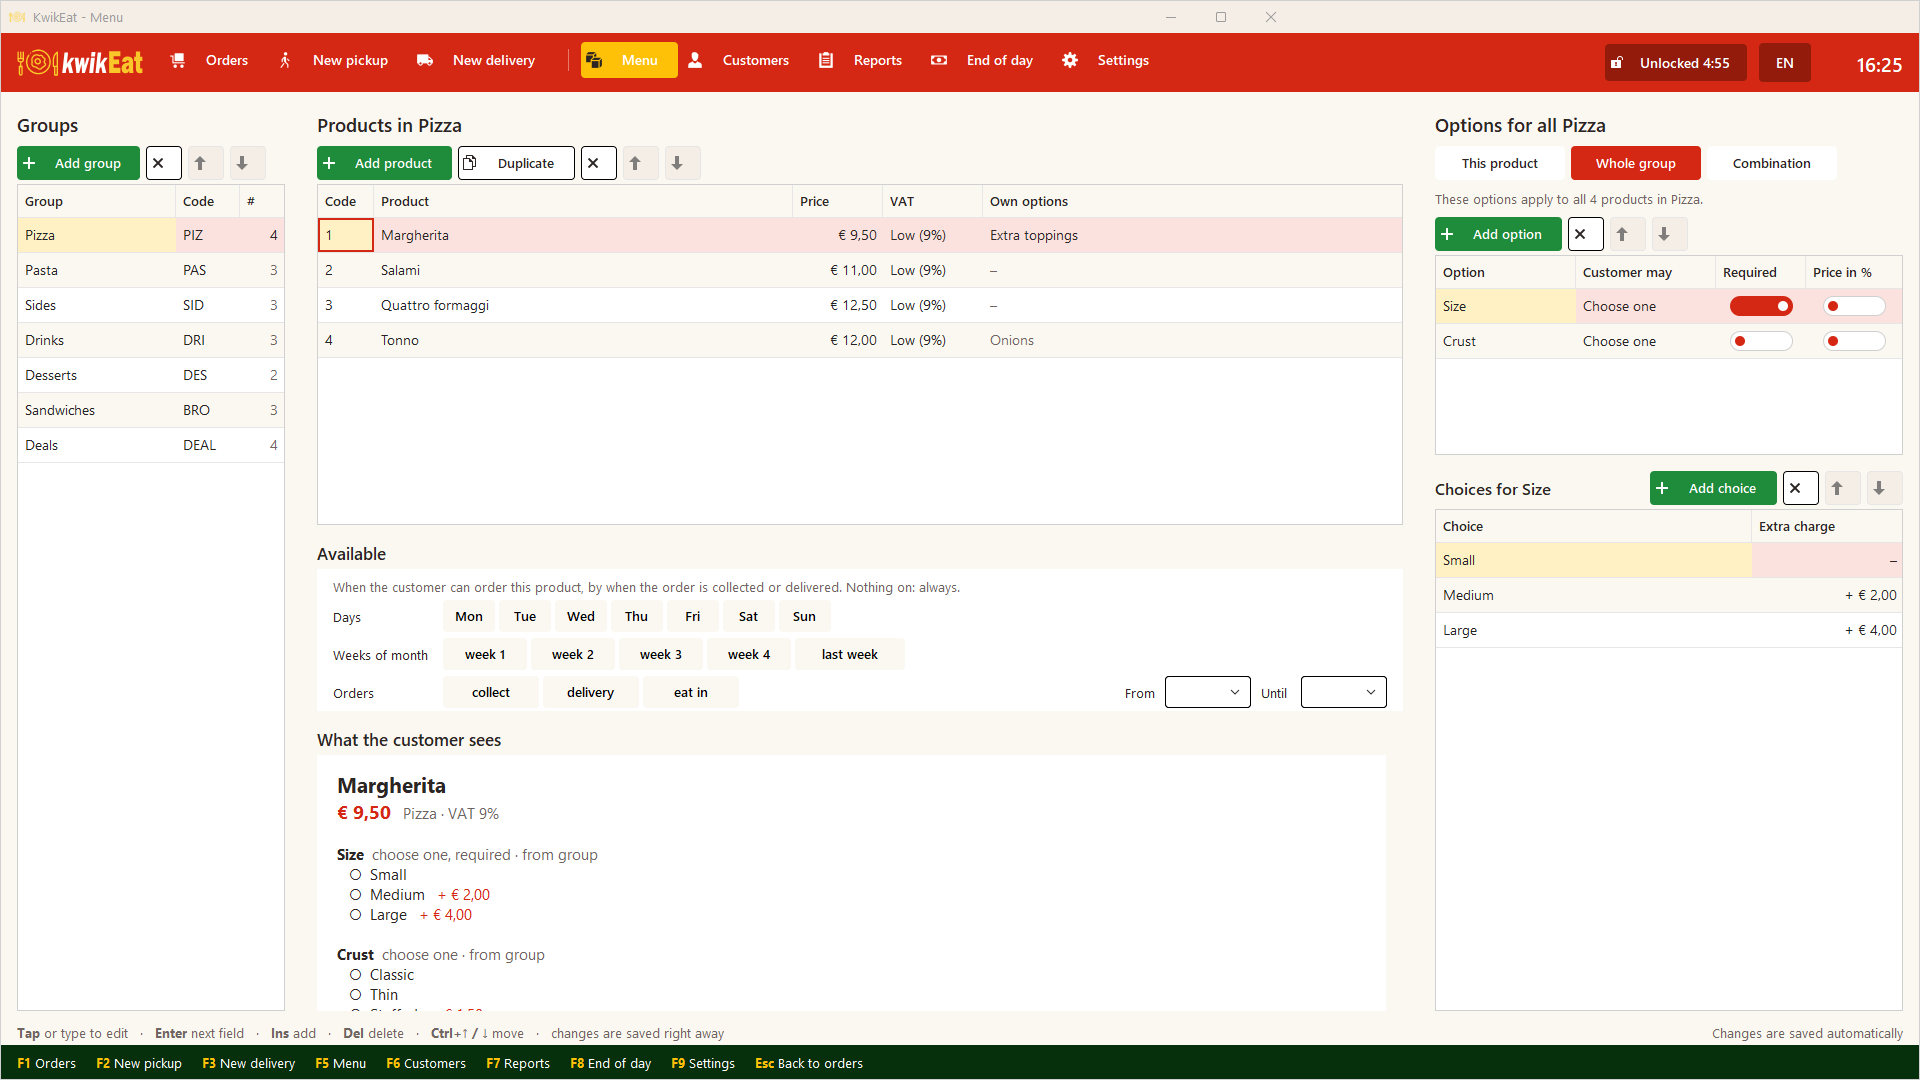Switch to This product options tab
Viewport: 1920px width, 1080px height.
click(1499, 163)
